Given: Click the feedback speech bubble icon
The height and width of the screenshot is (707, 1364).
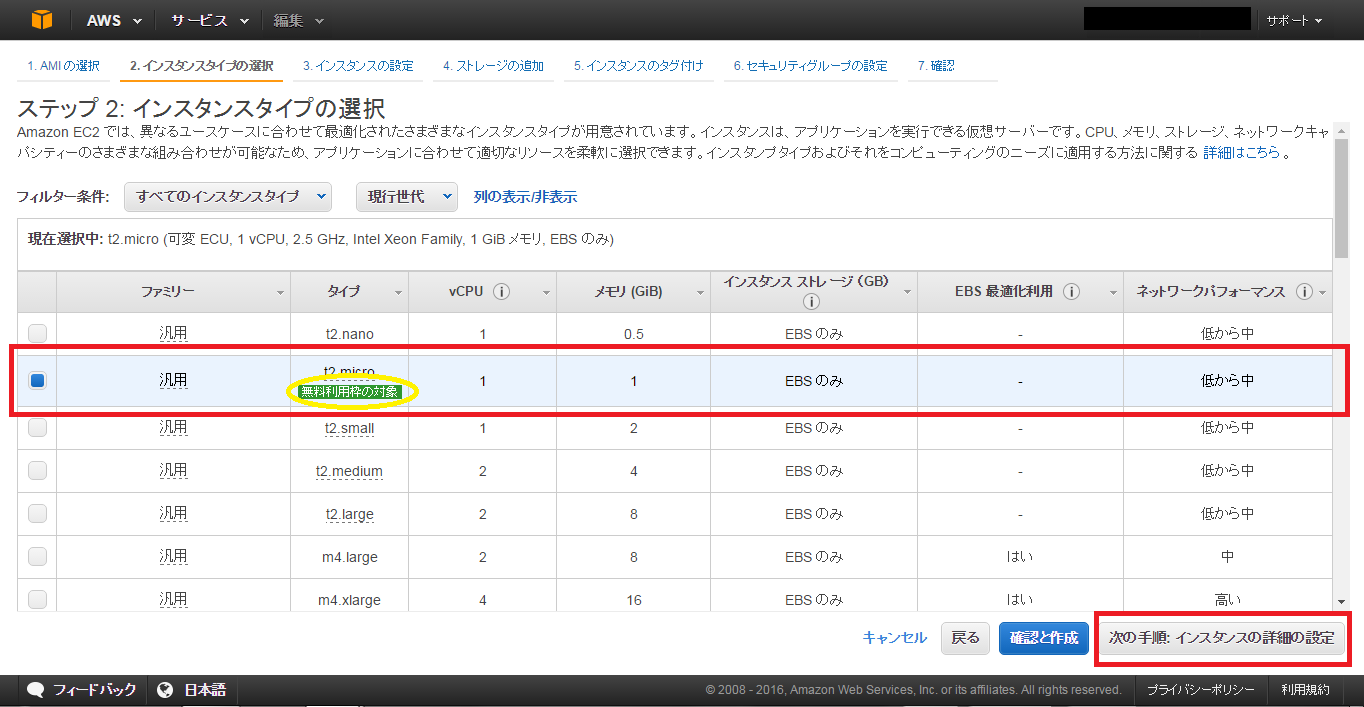Looking at the screenshot, I should coord(35,690).
